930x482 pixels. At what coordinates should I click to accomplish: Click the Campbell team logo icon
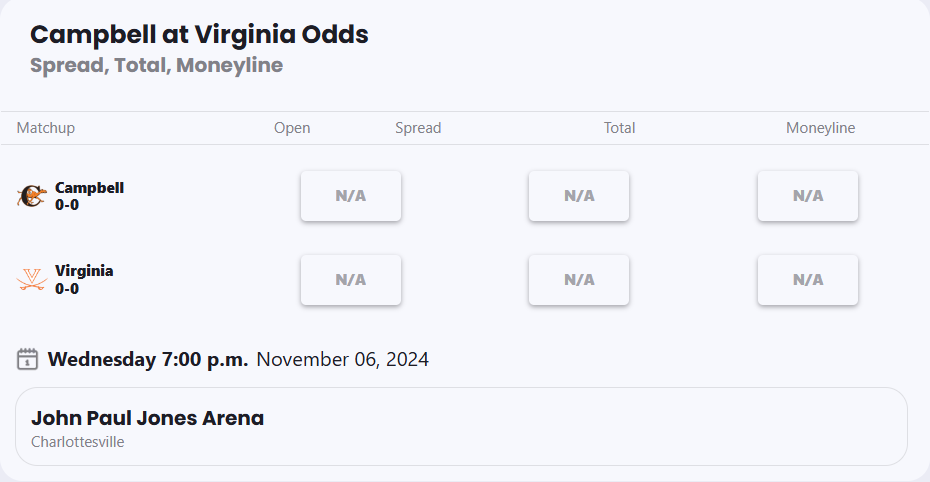[x=32, y=196]
